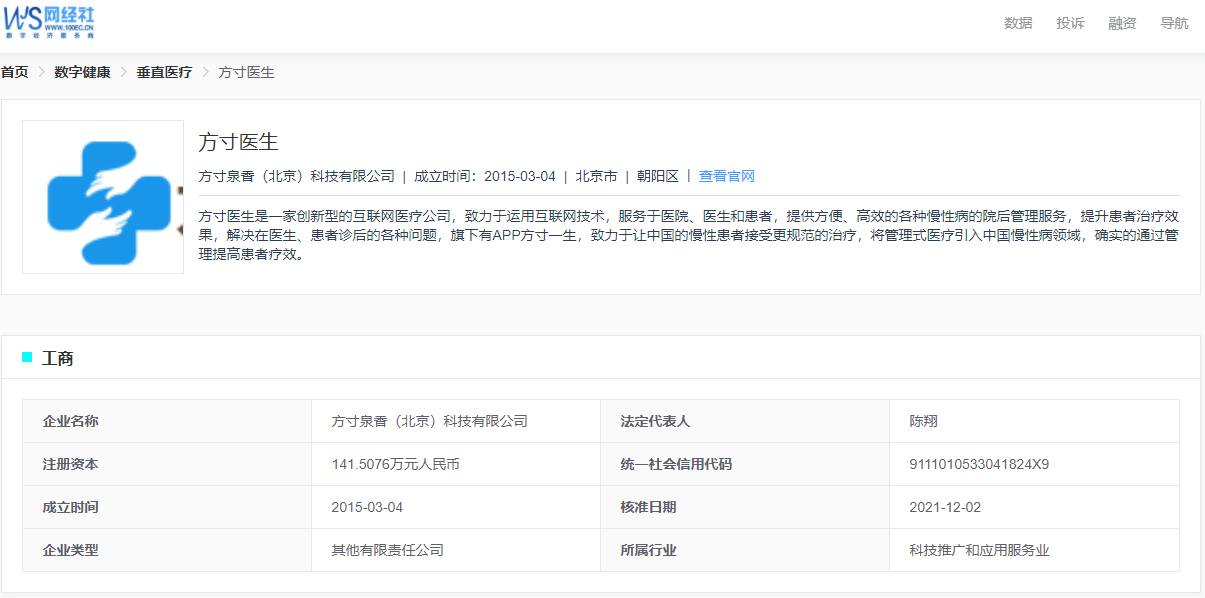Click the 方寸医生 breadcrumb entry

point(246,72)
